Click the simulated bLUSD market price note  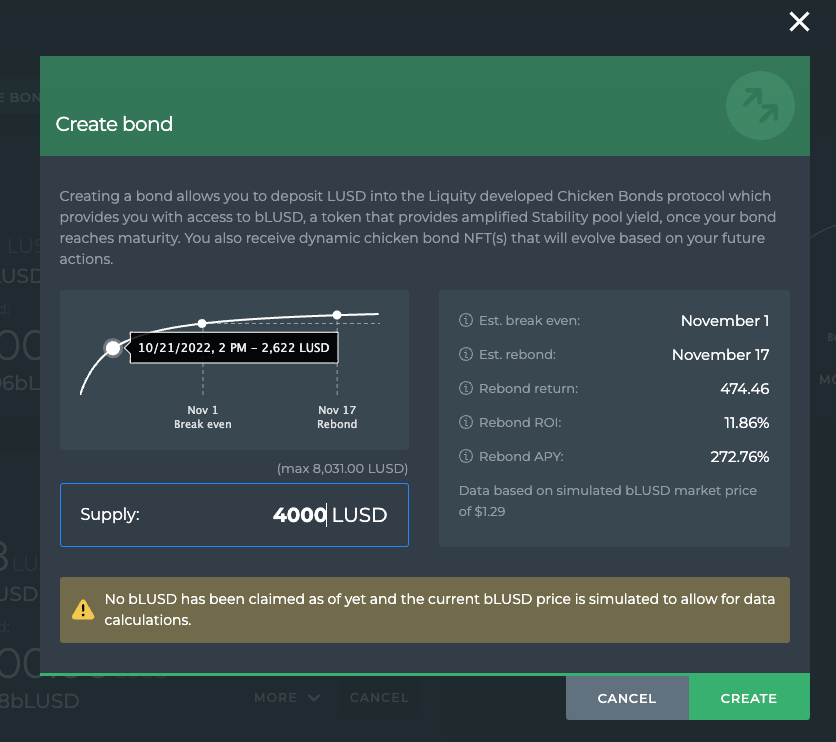(x=608, y=501)
